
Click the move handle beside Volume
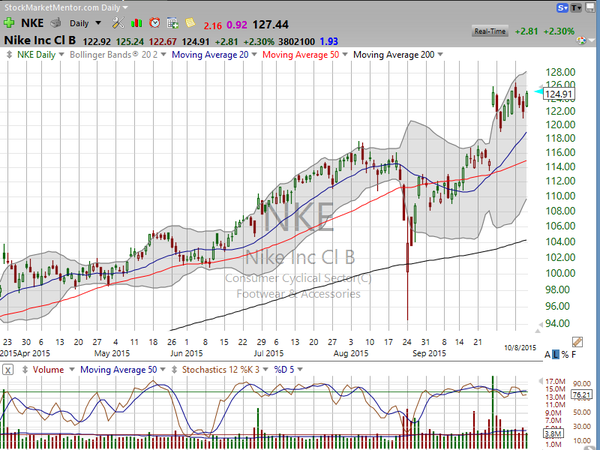(25, 370)
